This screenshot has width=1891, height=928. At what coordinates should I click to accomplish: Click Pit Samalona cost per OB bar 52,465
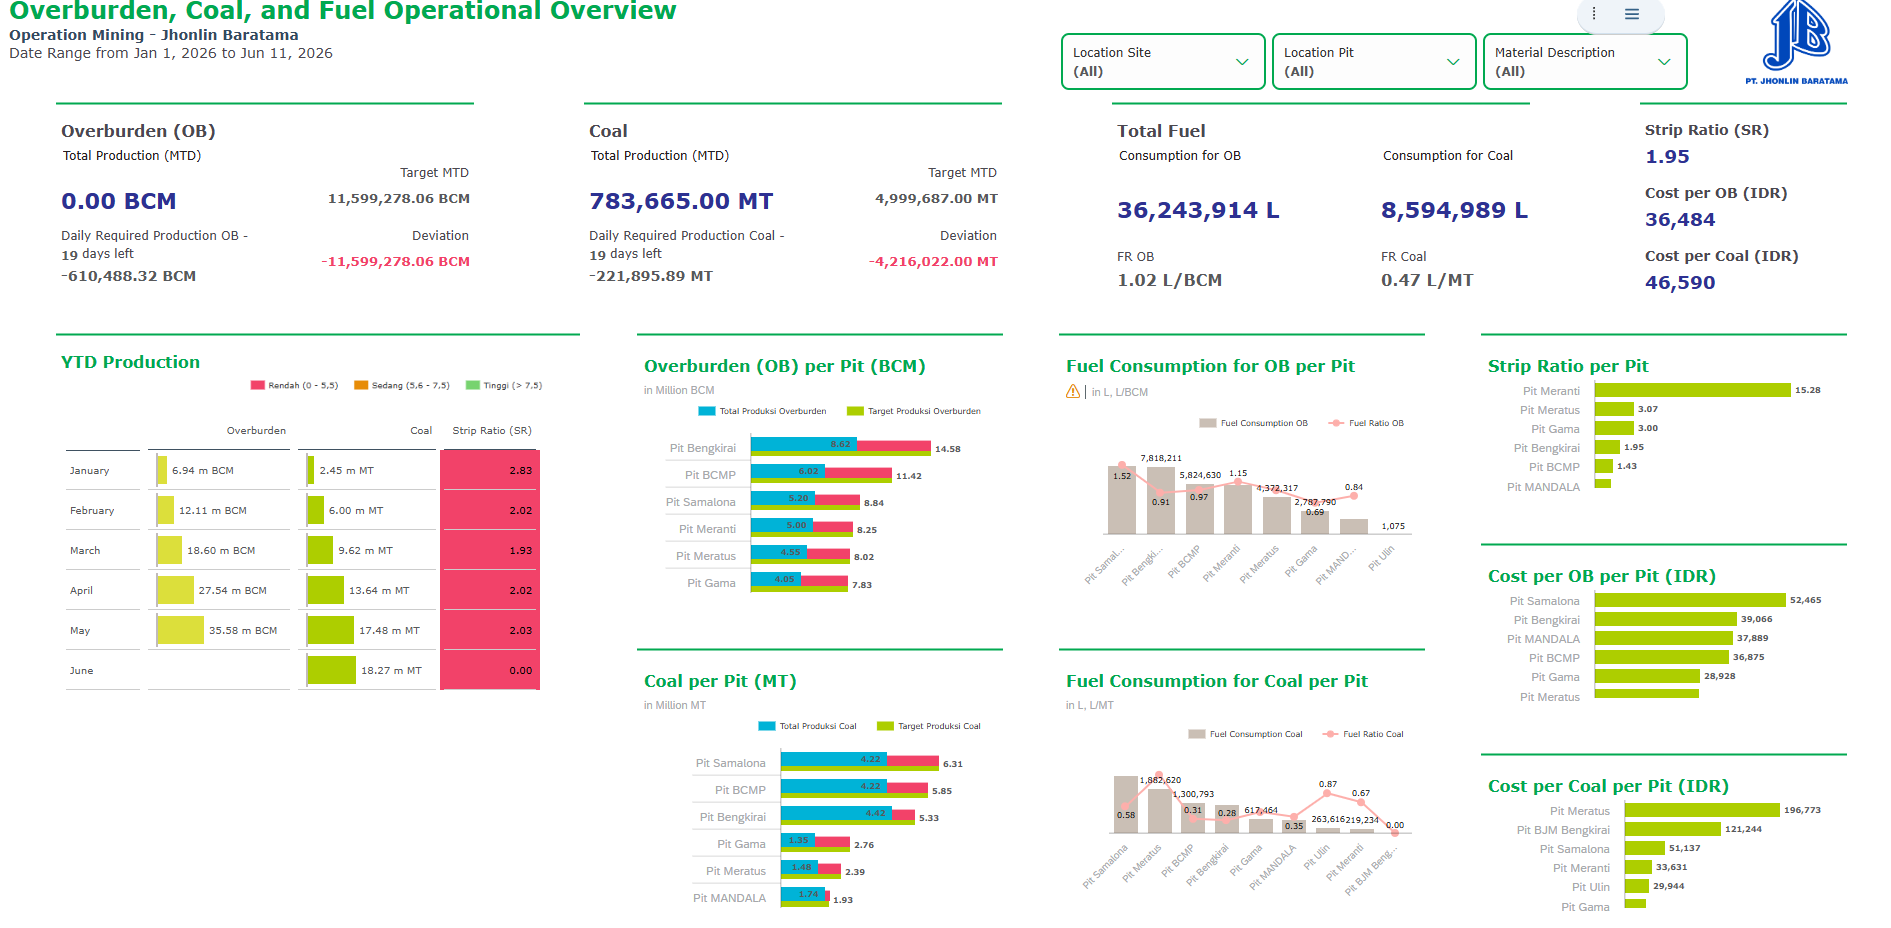pos(1690,600)
